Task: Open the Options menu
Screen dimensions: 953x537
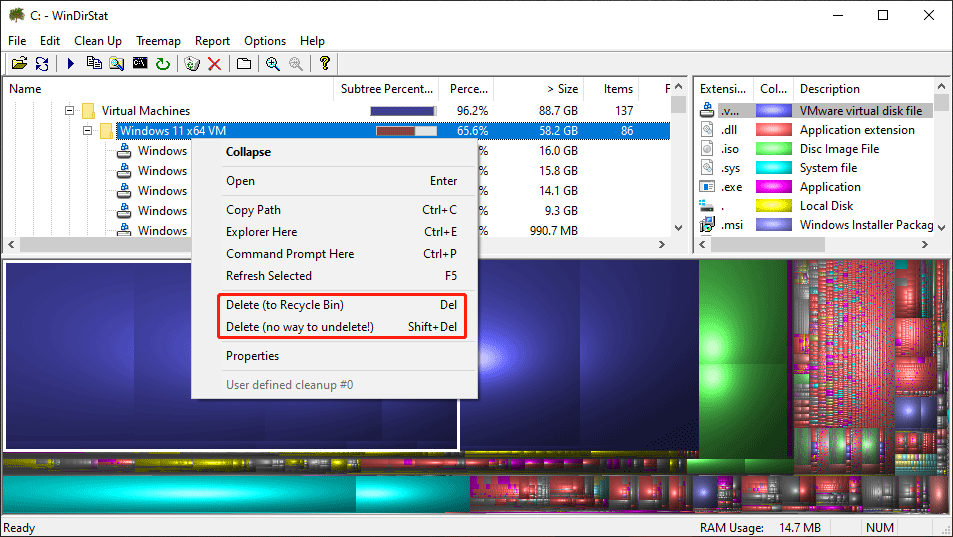Action: click(265, 41)
